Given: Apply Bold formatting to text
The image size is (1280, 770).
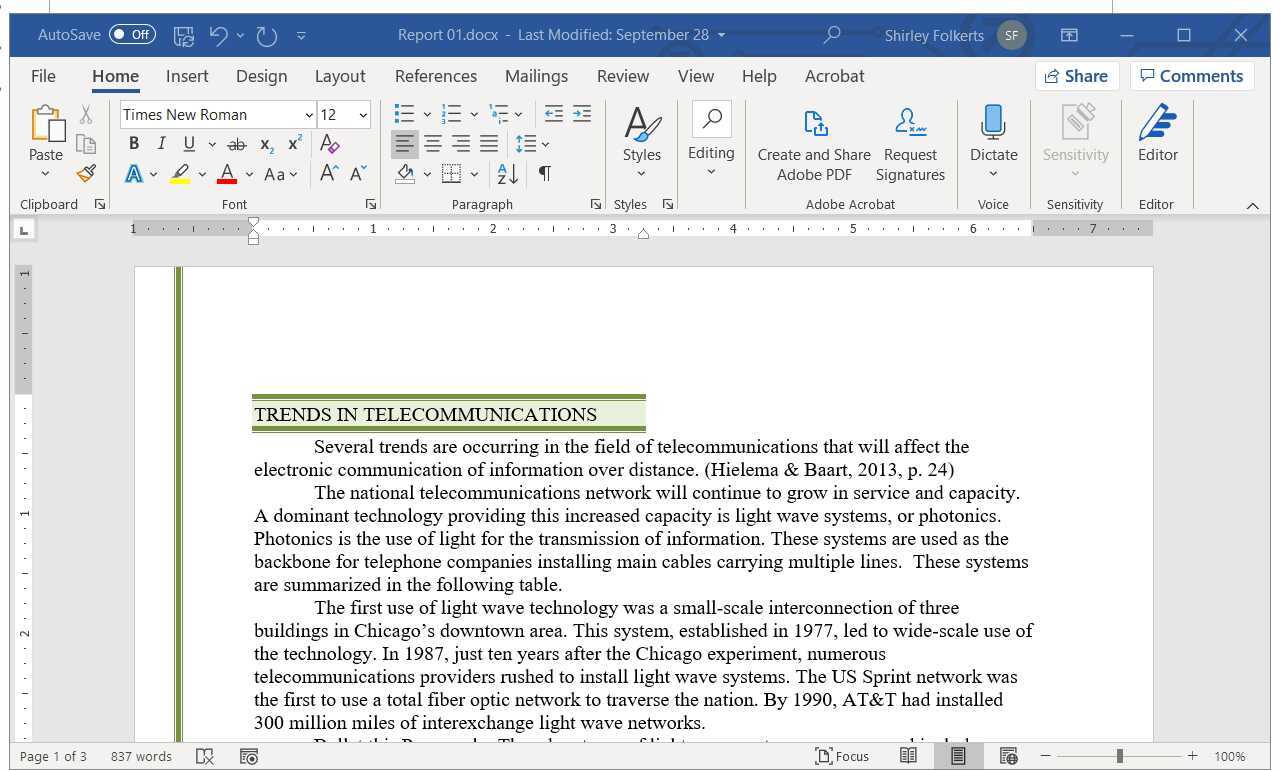Looking at the screenshot, I should 134,144.
